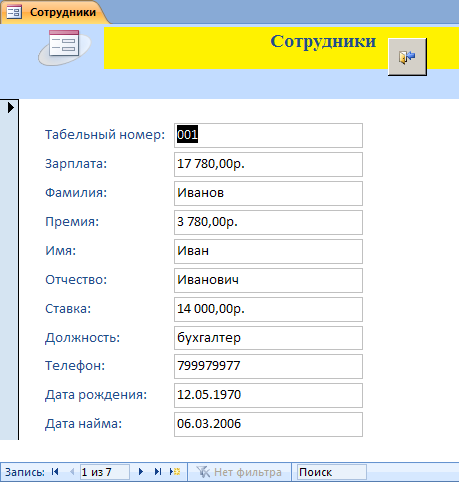Click the Премия field 3 780,00р.

point(268,222)
